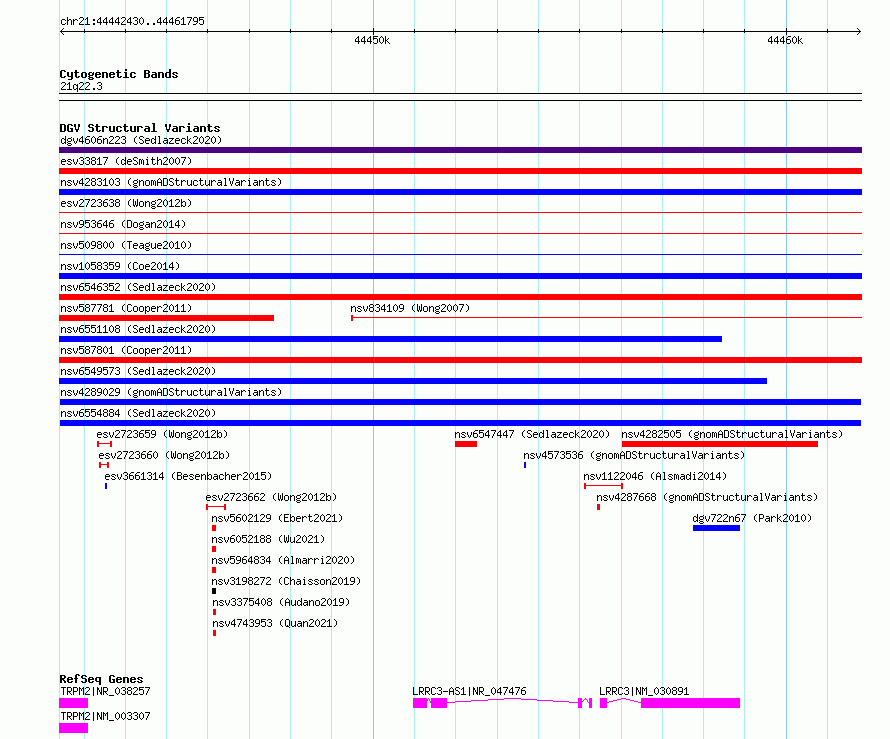The width and height of the screenshot is (890, 739).
Task: Click the blue nsv6551108 variant bar
Action: (x=391, y=339)
